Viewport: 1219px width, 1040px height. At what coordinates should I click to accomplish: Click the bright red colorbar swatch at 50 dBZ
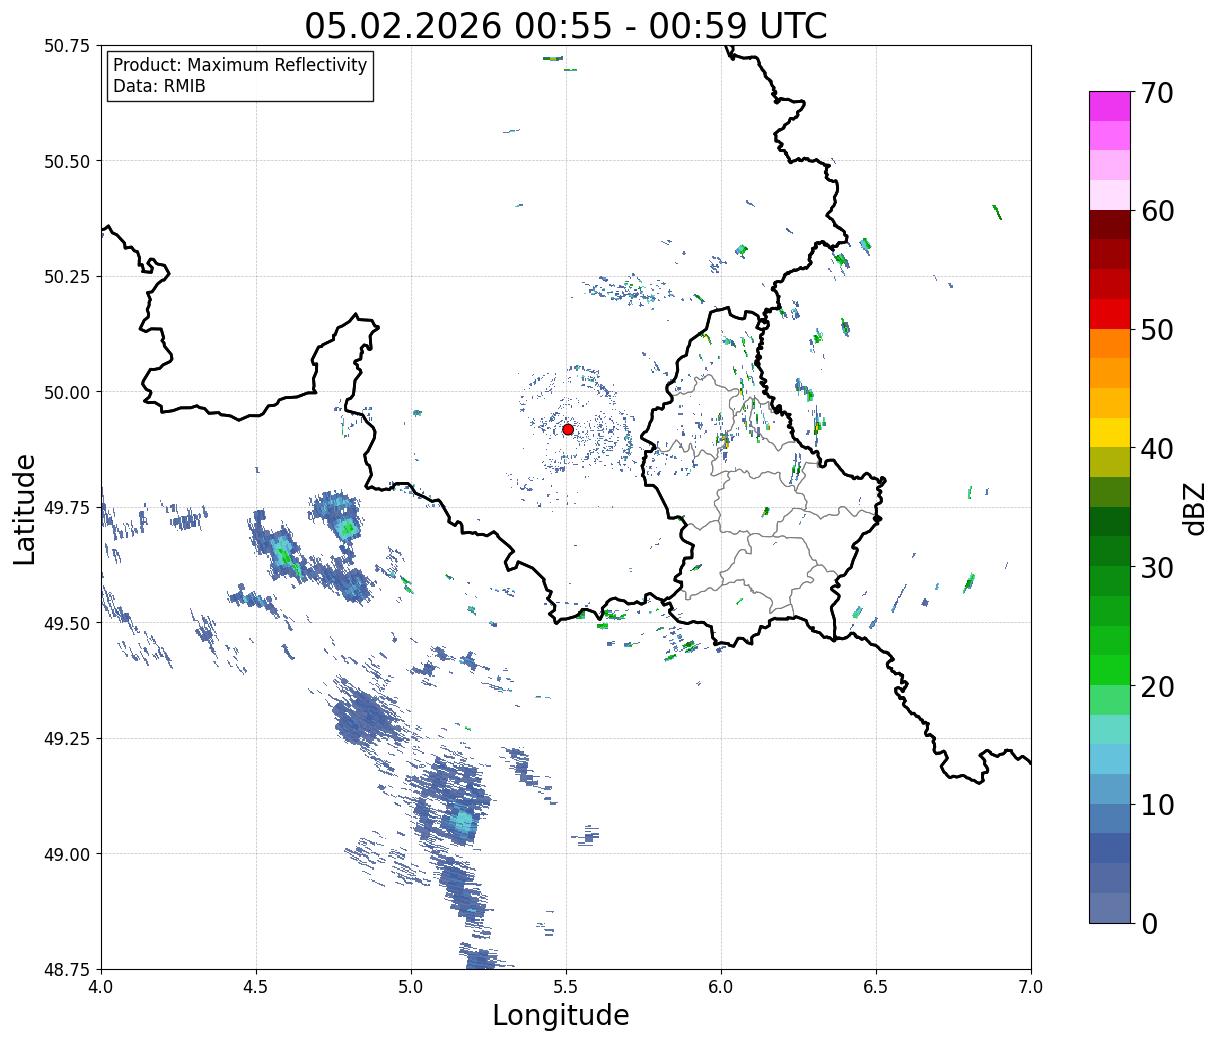coord(1110,314)
